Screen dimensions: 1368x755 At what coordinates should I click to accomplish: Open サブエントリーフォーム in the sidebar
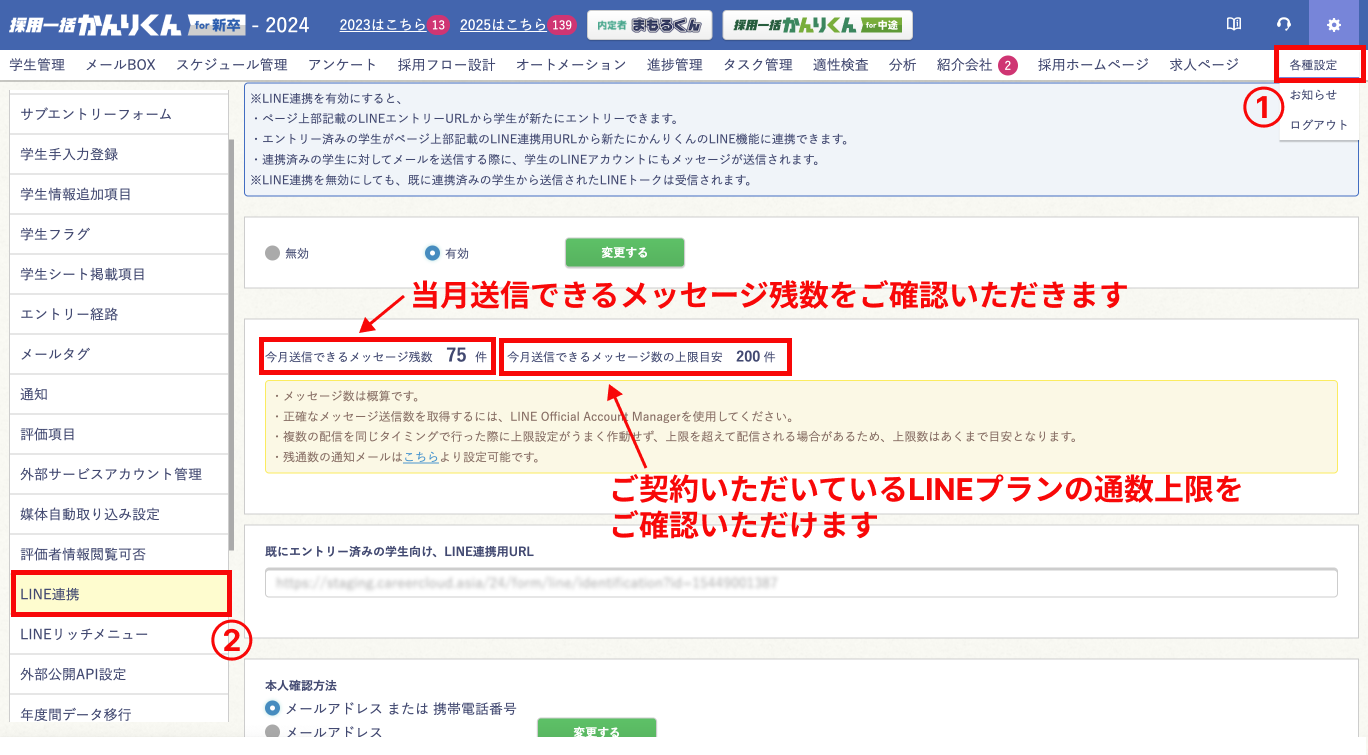119,114
